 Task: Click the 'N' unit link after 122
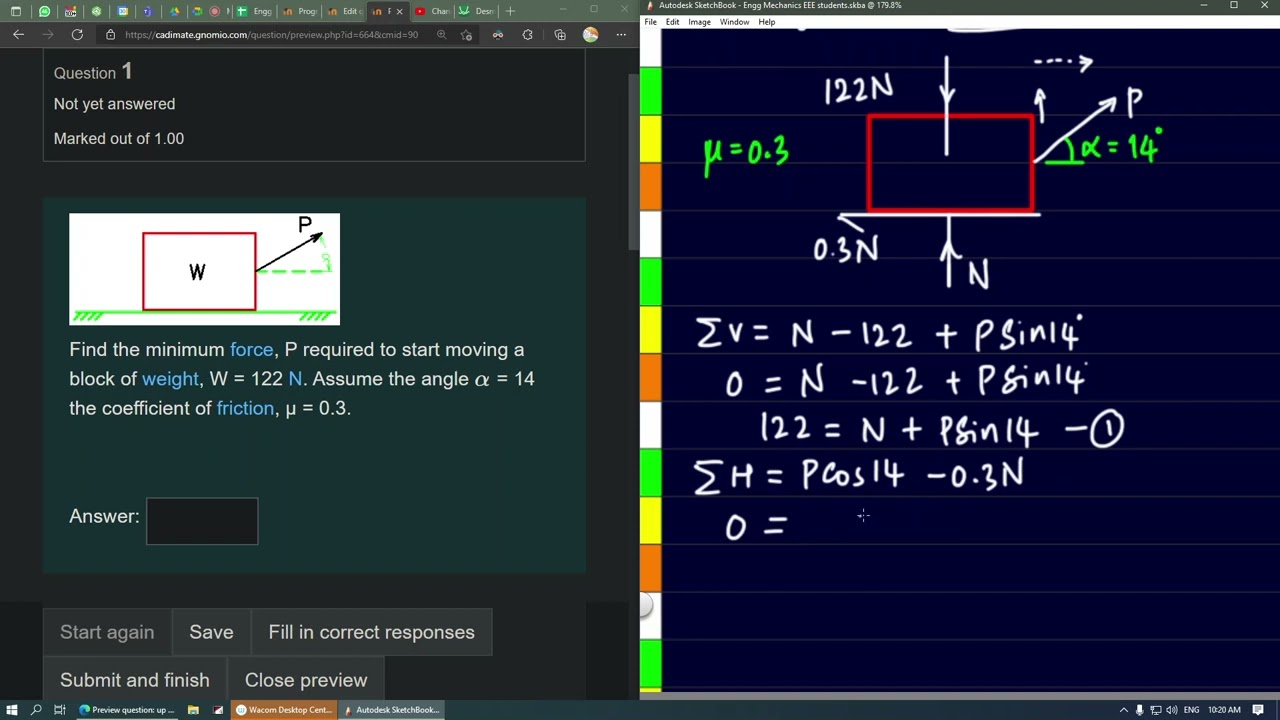pos(295,379)
